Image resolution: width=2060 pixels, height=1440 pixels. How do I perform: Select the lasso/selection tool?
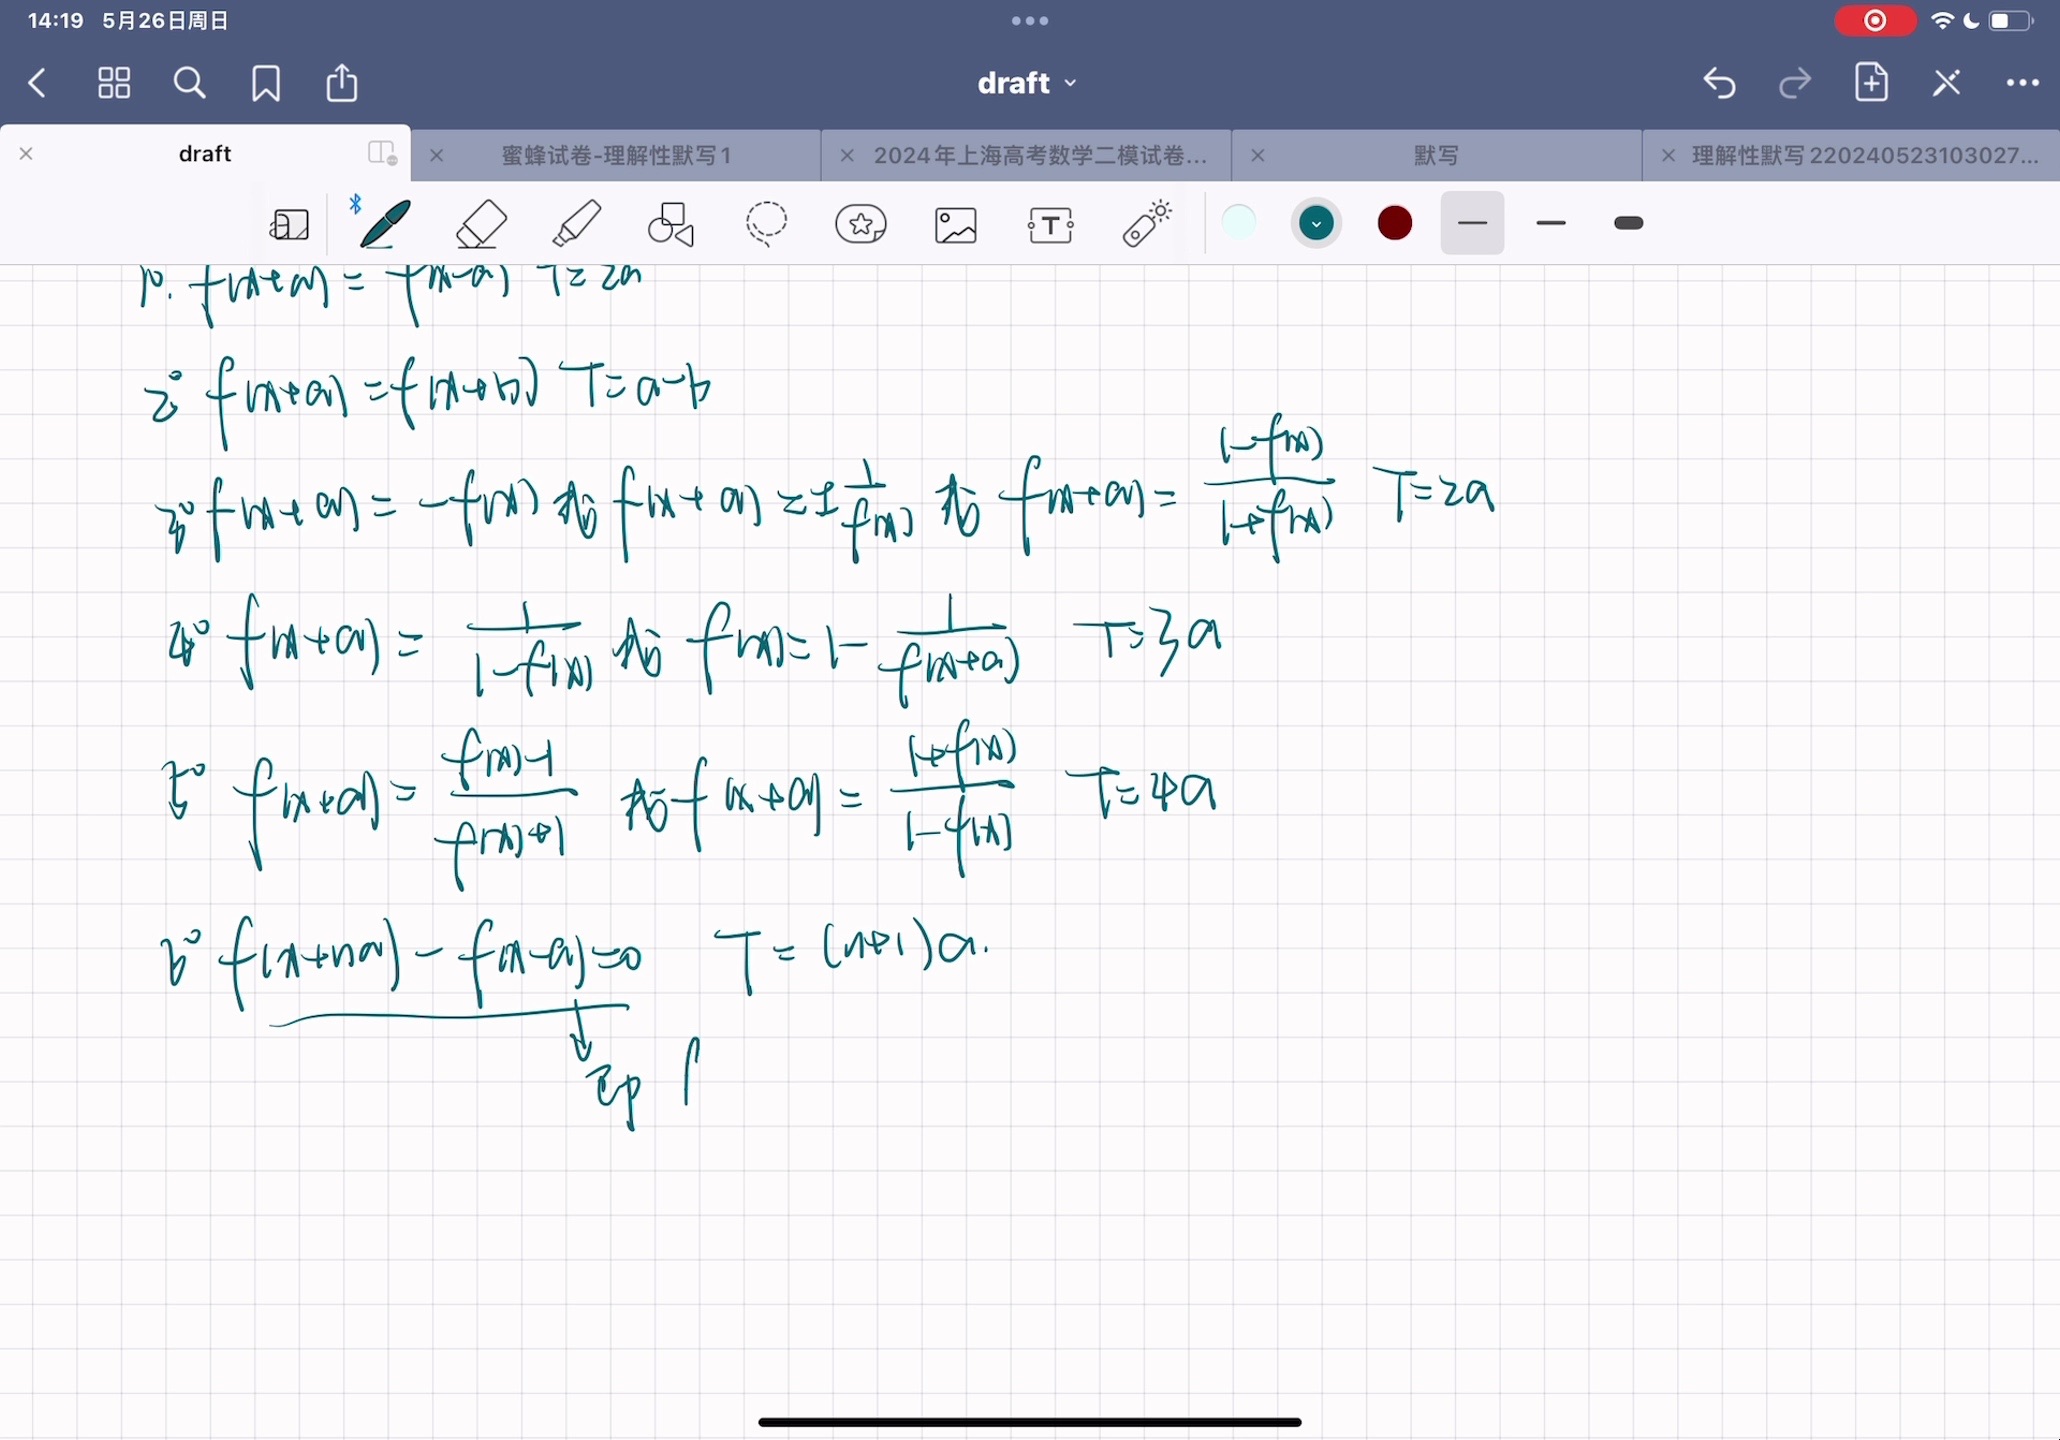pos(767,222)
